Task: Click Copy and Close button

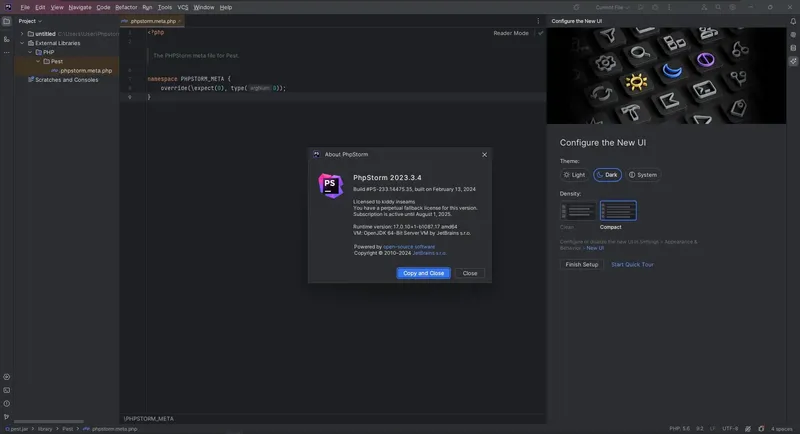Action: point(423,273)
